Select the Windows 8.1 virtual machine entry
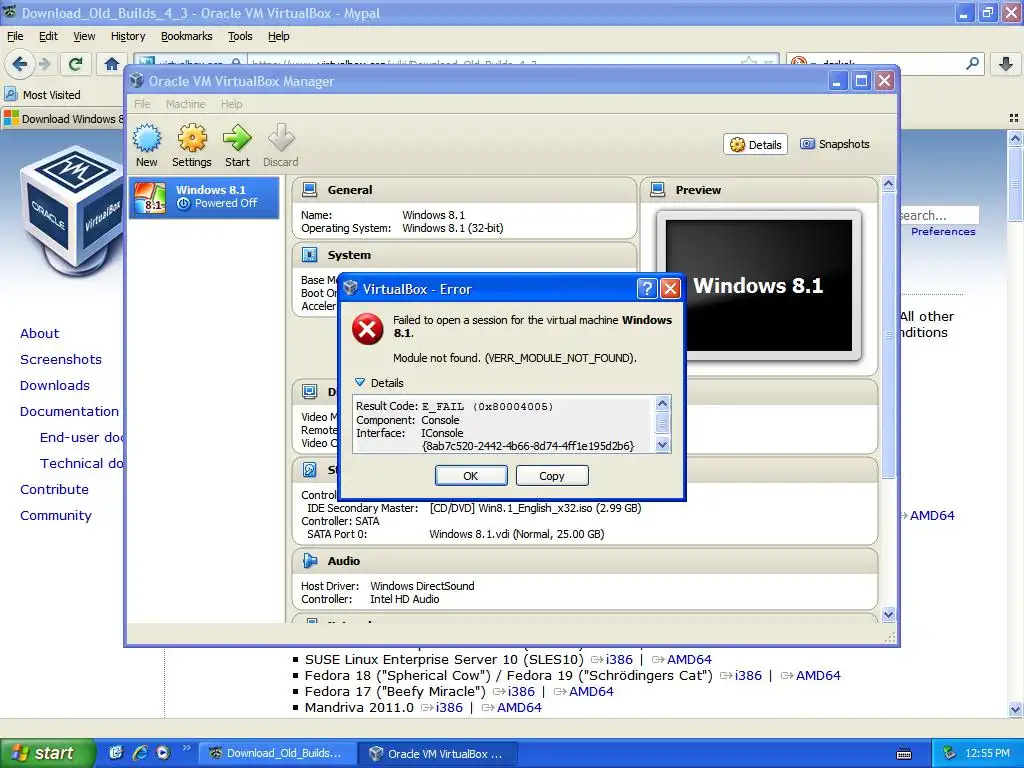The height and width of the screenshot is (768, 1024). 204,197
